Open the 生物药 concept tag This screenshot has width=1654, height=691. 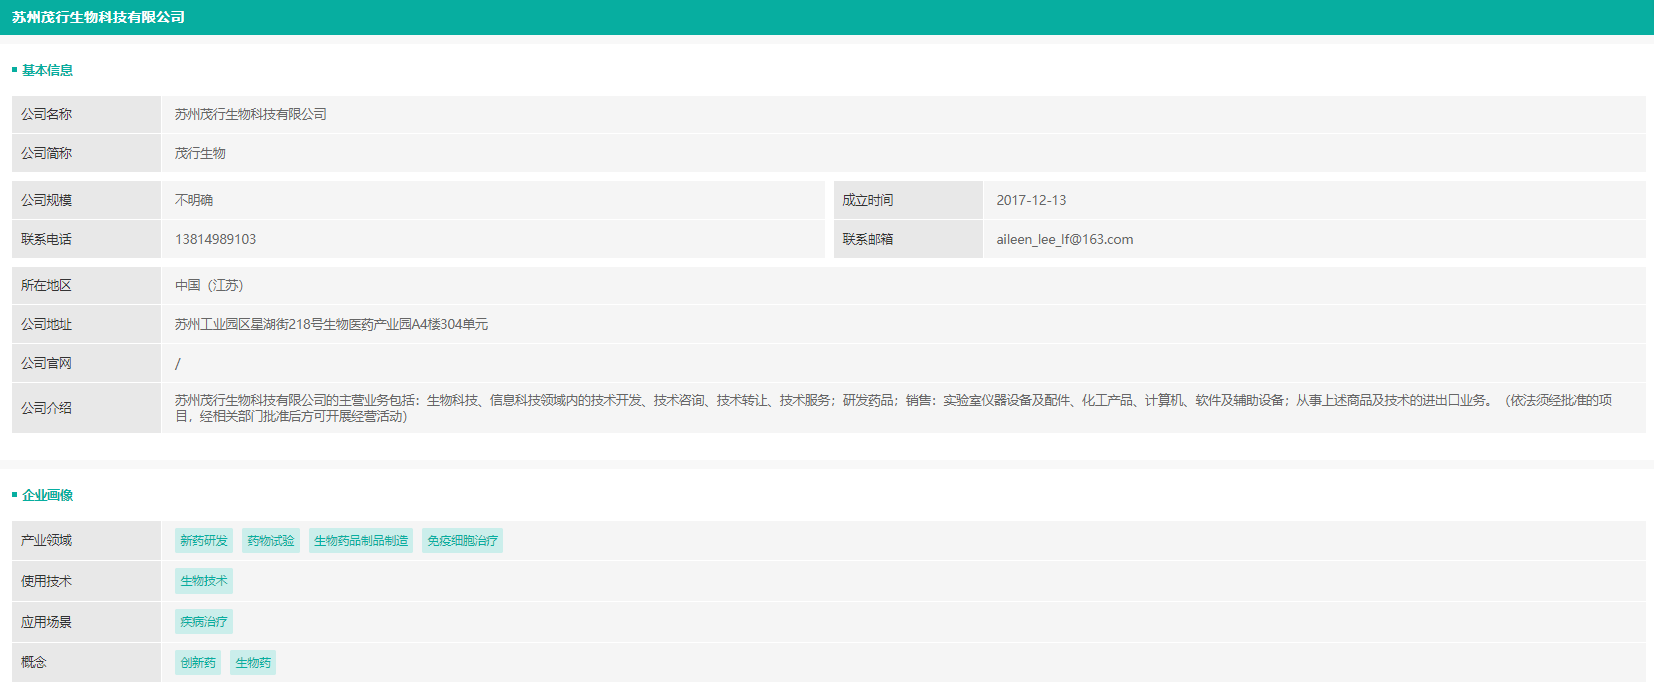click(253, 663)
